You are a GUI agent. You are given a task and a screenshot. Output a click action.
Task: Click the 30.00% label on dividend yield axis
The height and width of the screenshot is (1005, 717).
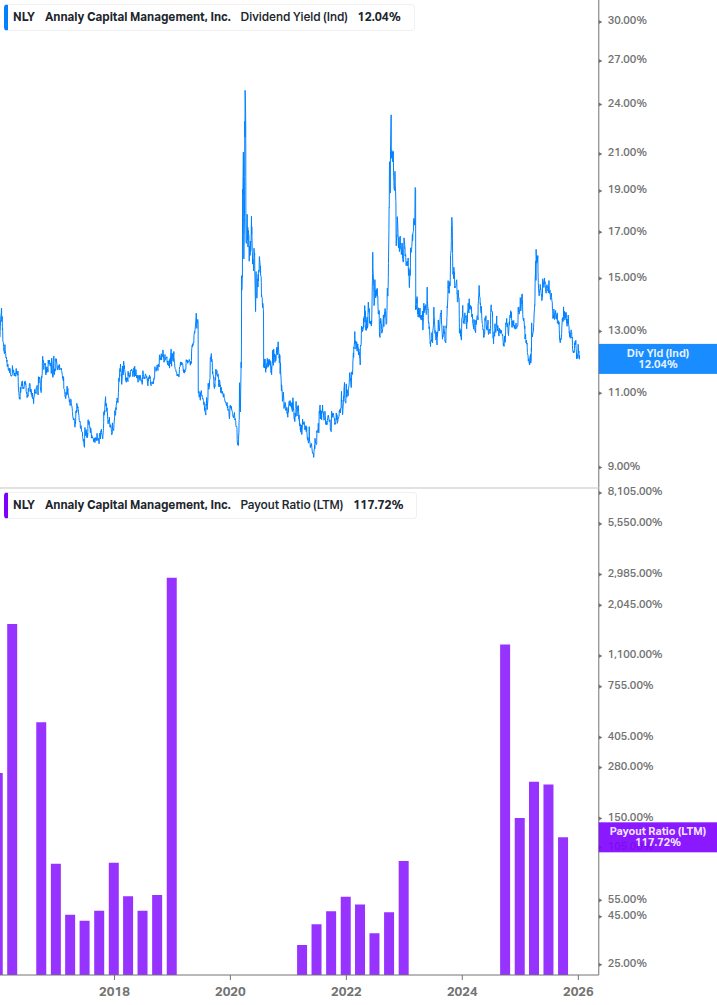click(x=627, y=20)
